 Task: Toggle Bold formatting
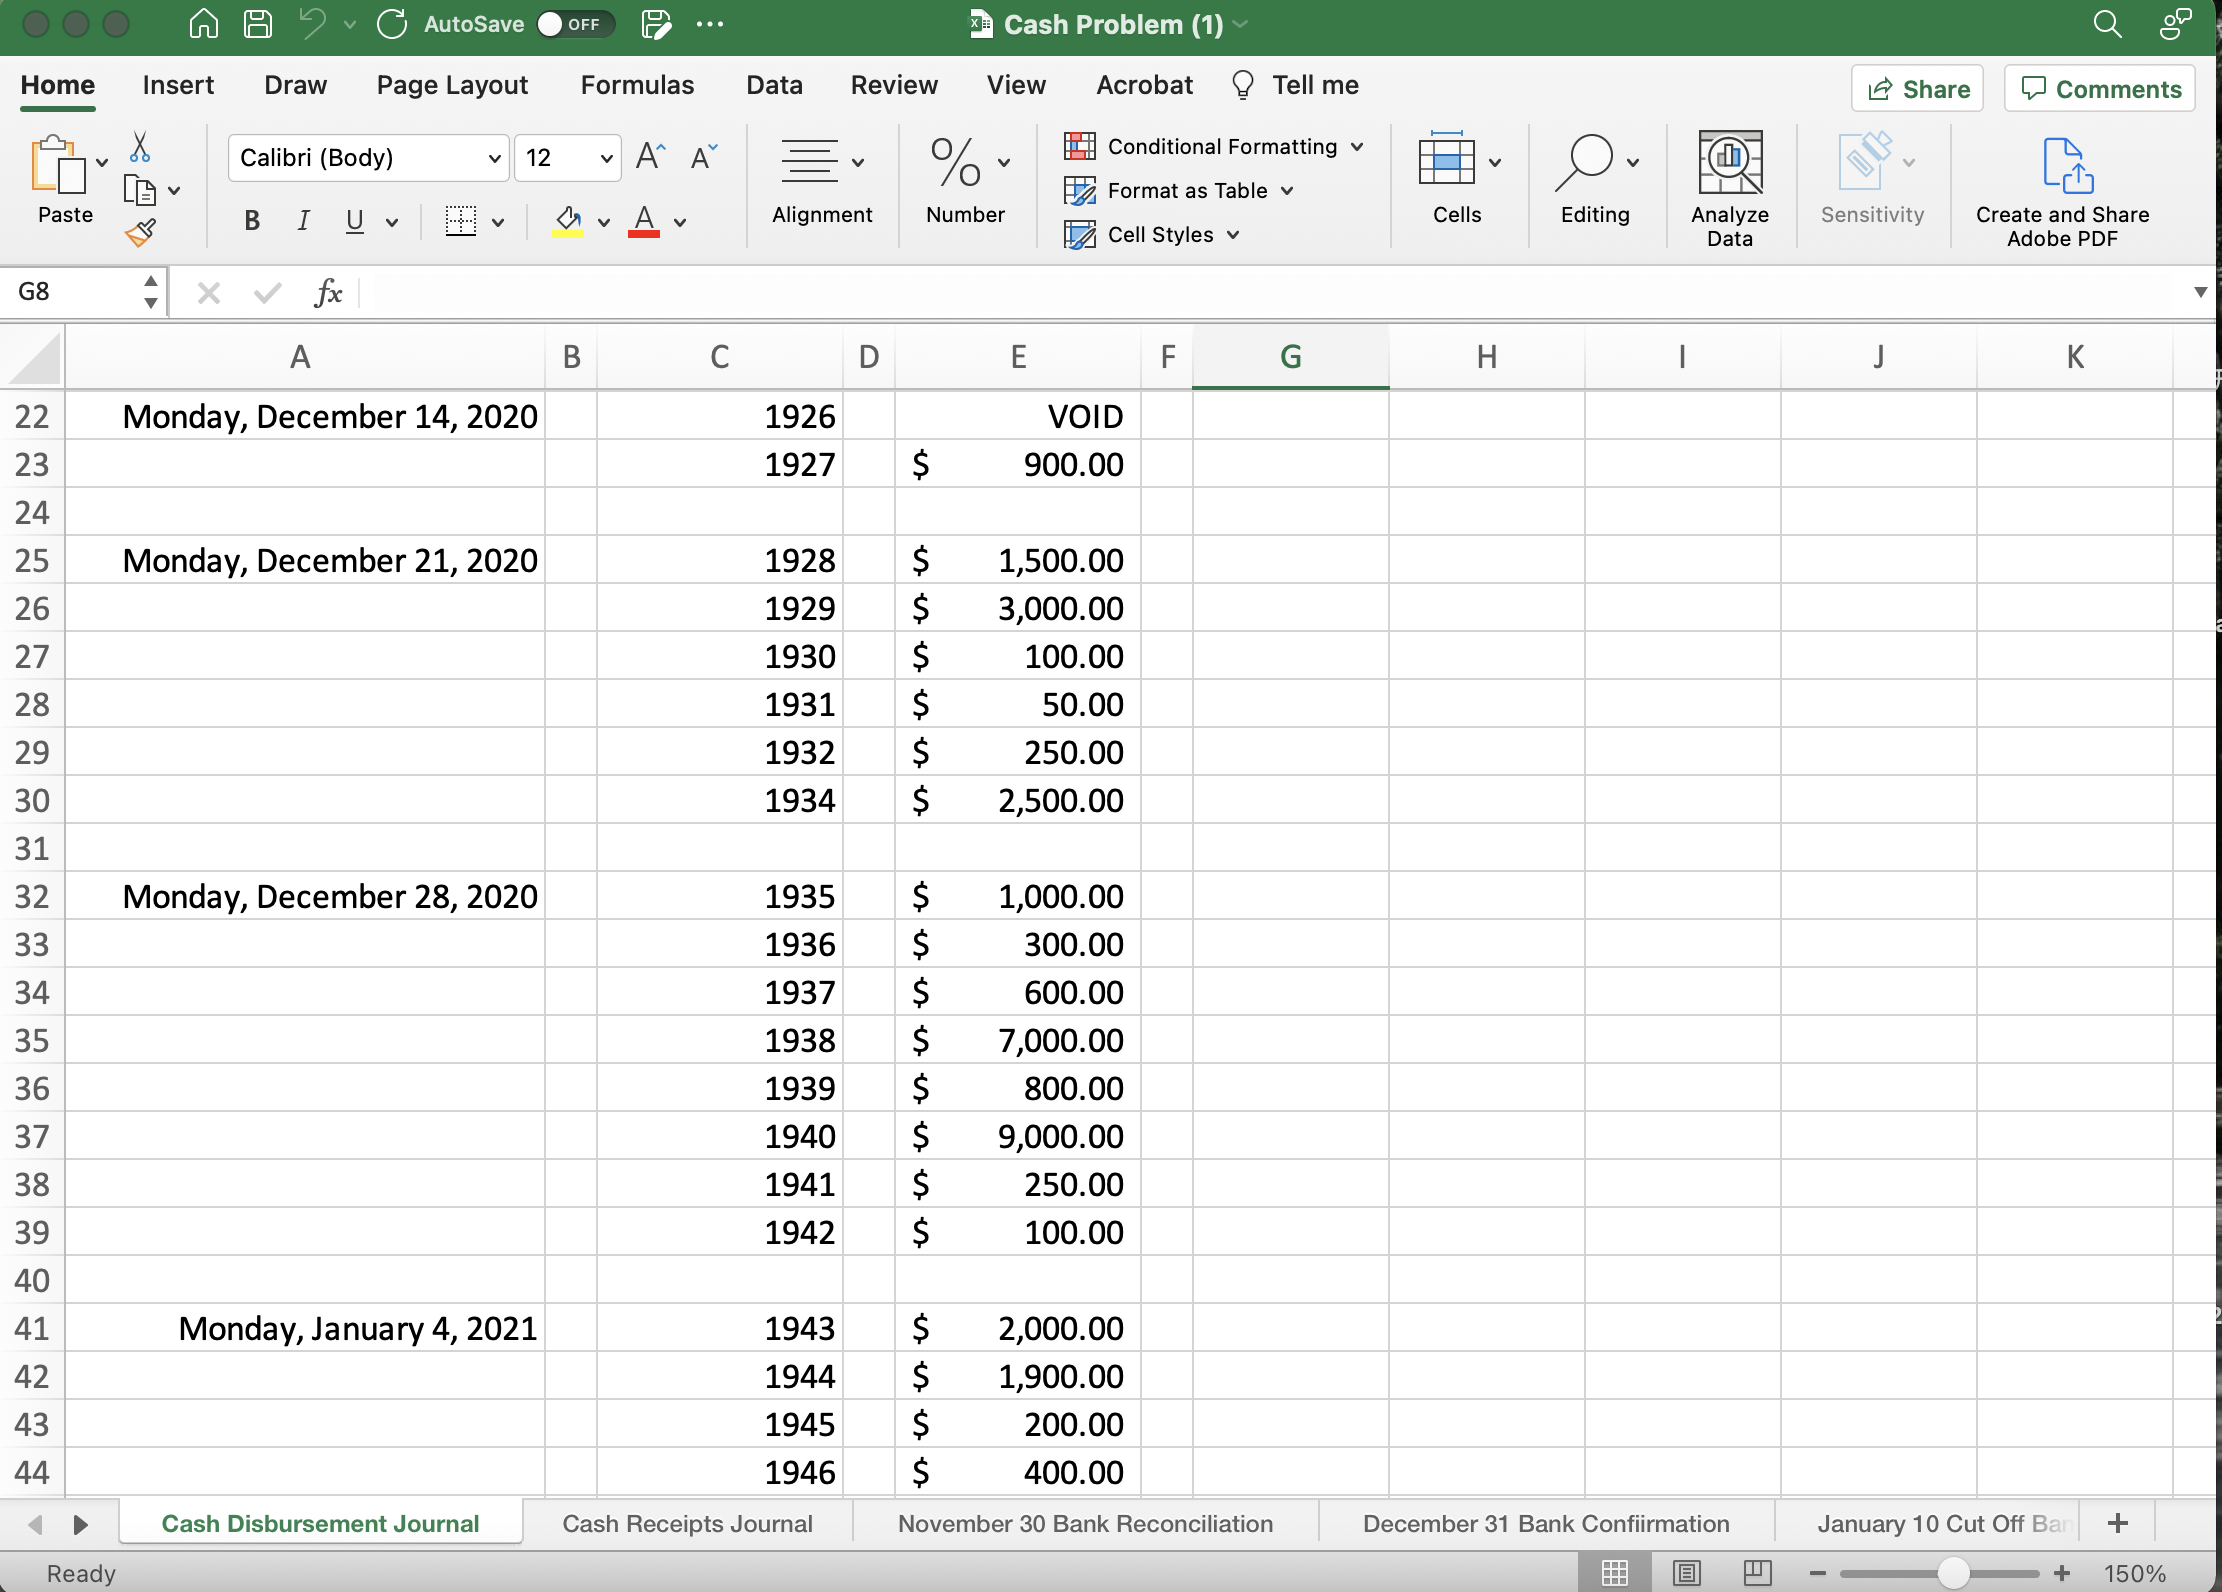252,221
